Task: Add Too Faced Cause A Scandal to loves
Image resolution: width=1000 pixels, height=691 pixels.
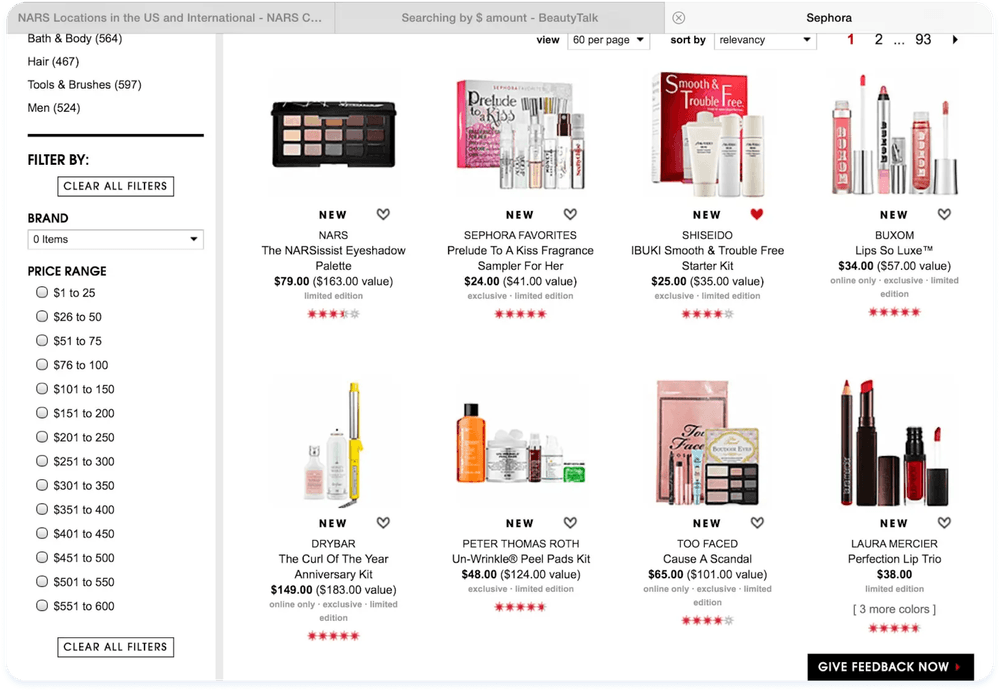Action: pyautogui.click(x=757, y=522)
